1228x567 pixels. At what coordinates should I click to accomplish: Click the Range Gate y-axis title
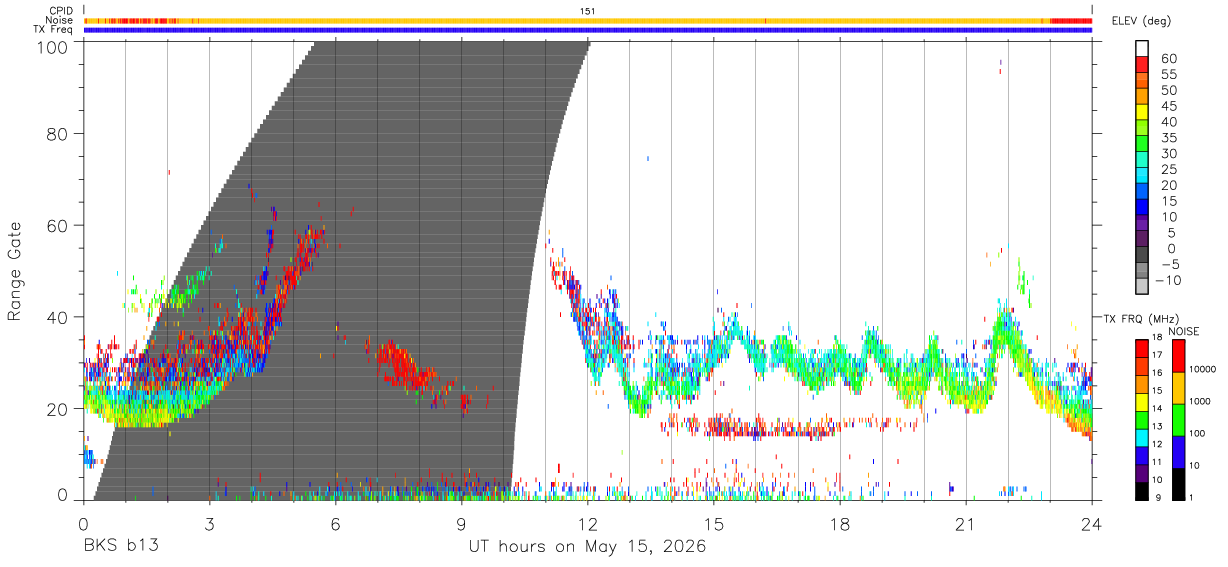click(15, 271)
